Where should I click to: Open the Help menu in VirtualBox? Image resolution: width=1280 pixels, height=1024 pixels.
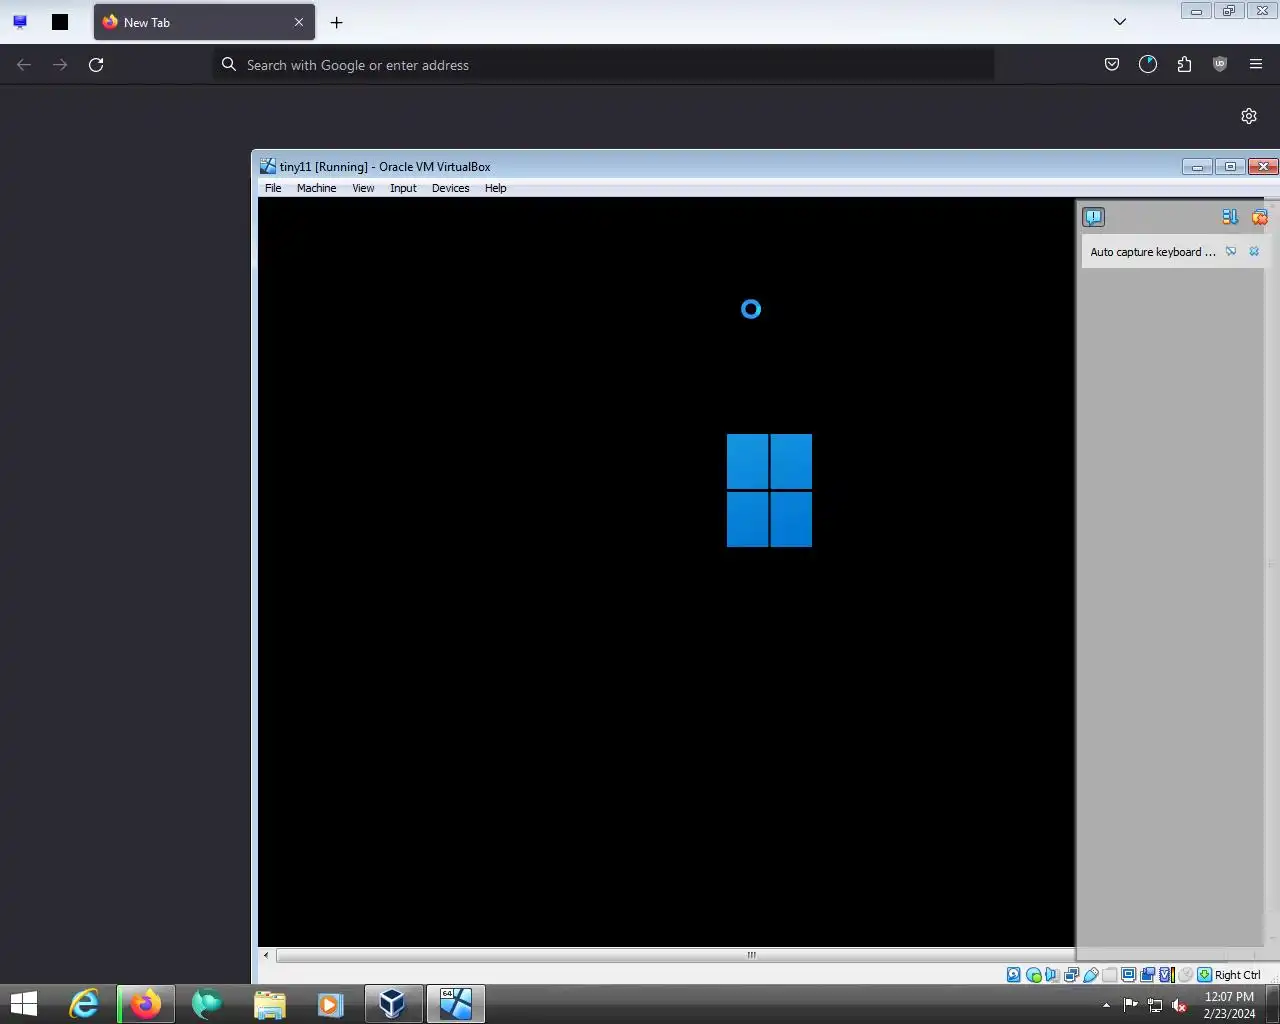click(496, 188)
